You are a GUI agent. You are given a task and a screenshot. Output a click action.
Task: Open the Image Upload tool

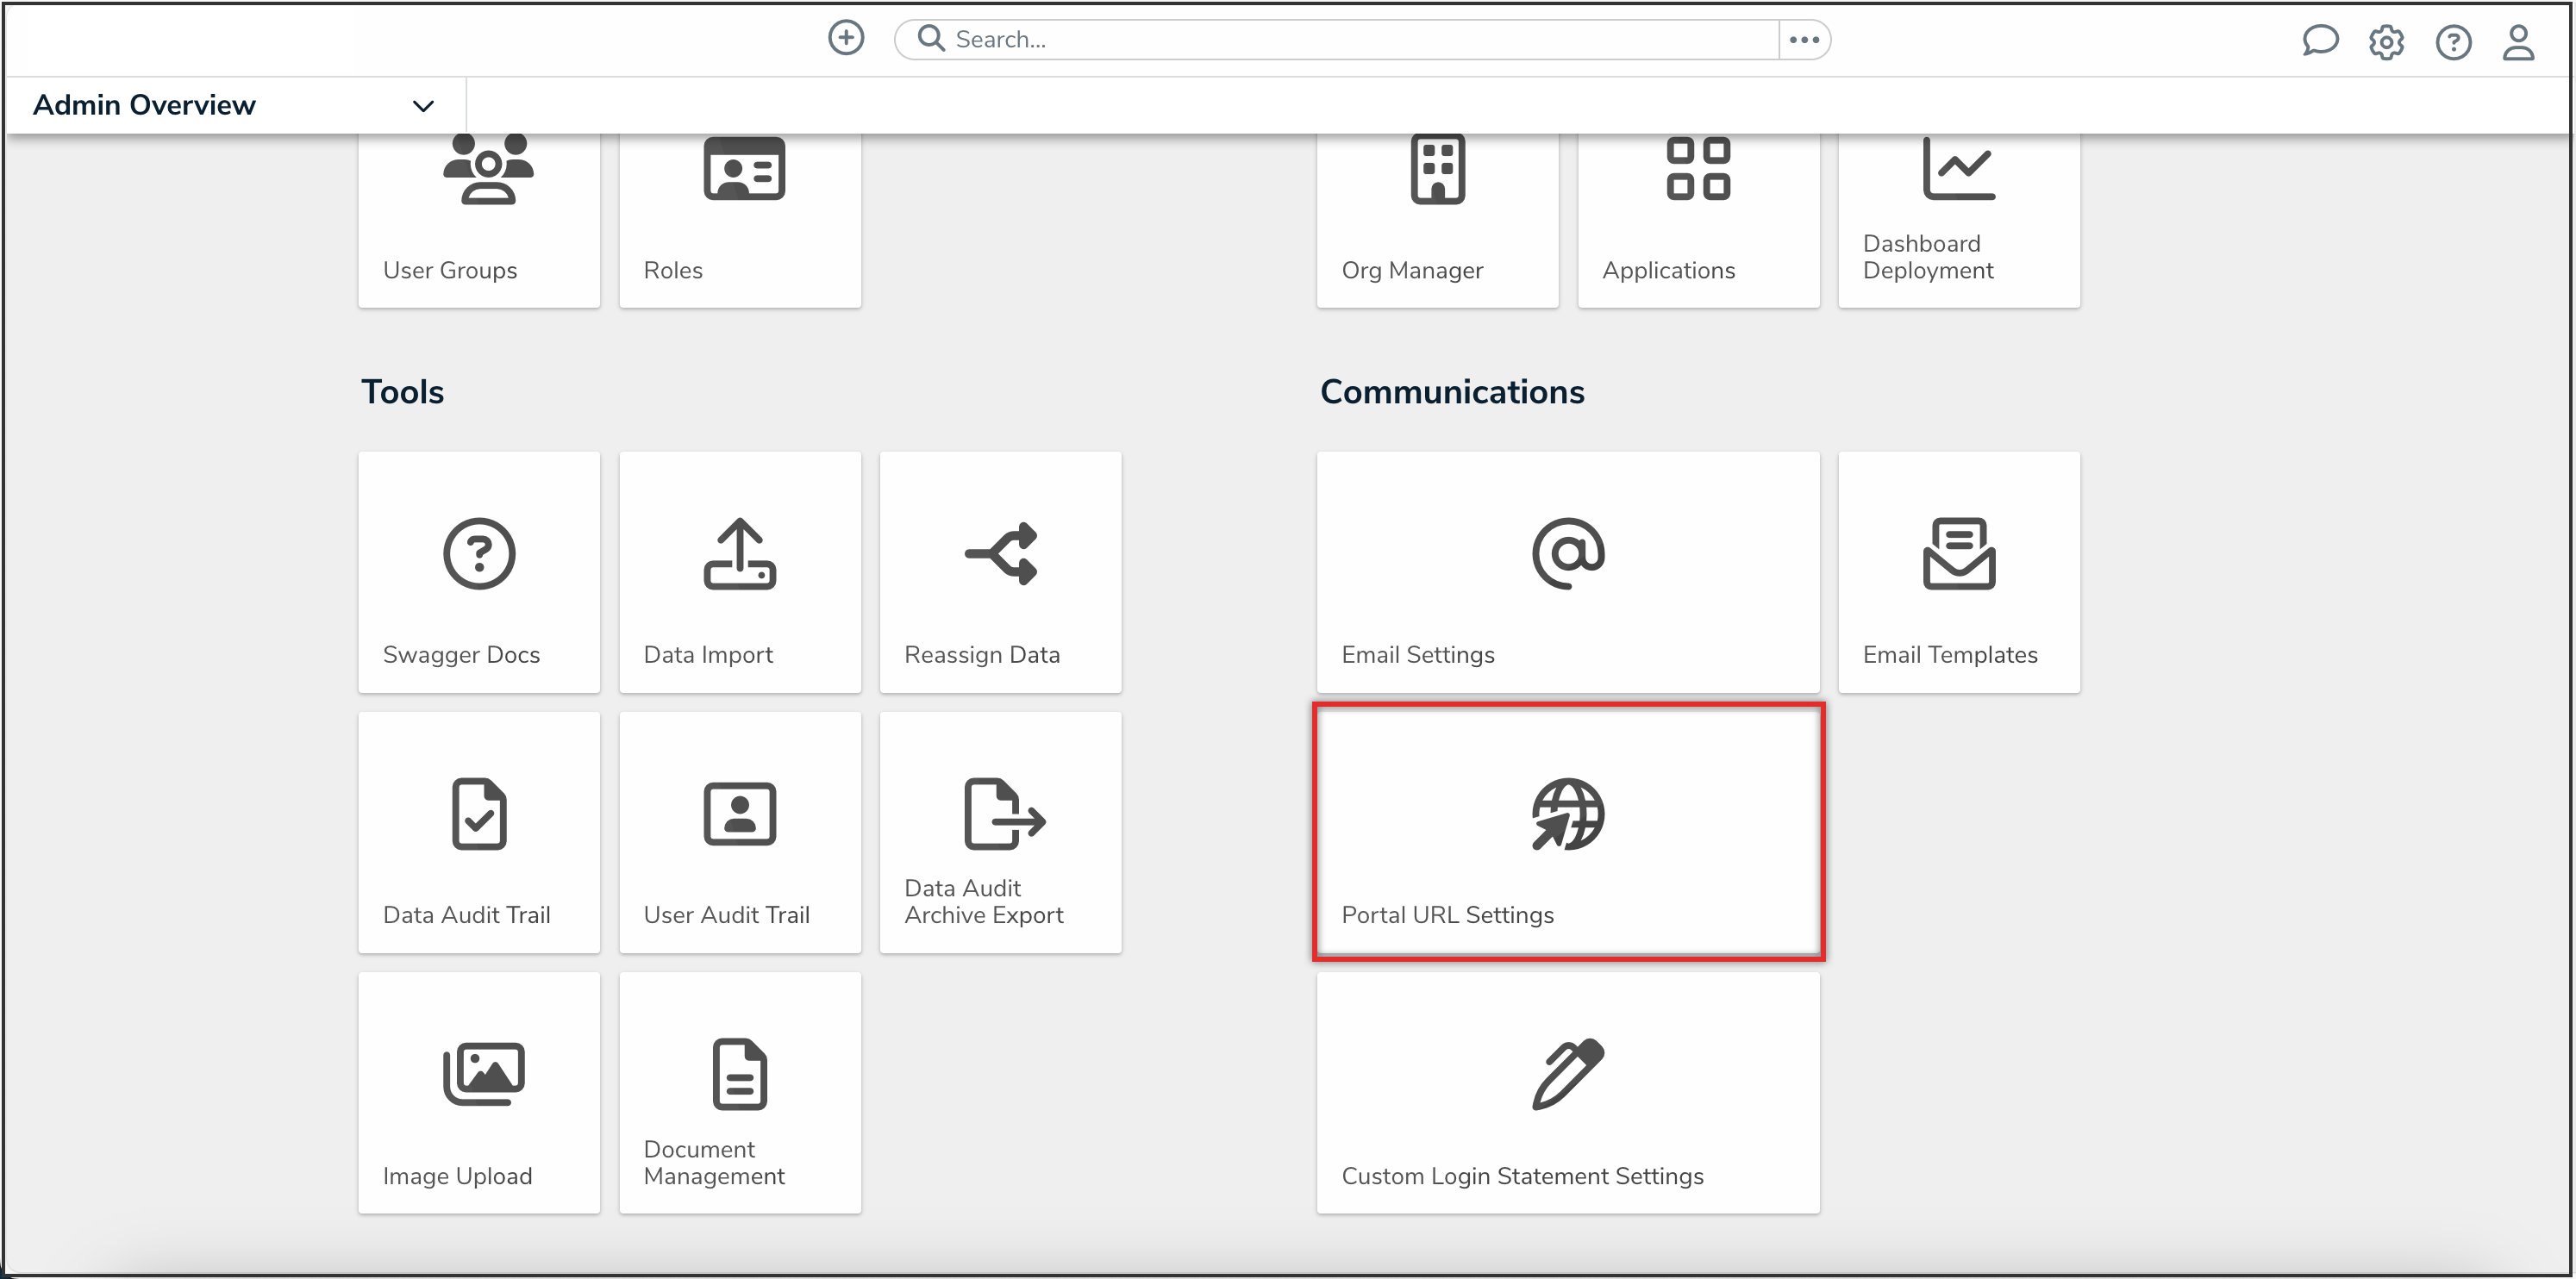479,1093
